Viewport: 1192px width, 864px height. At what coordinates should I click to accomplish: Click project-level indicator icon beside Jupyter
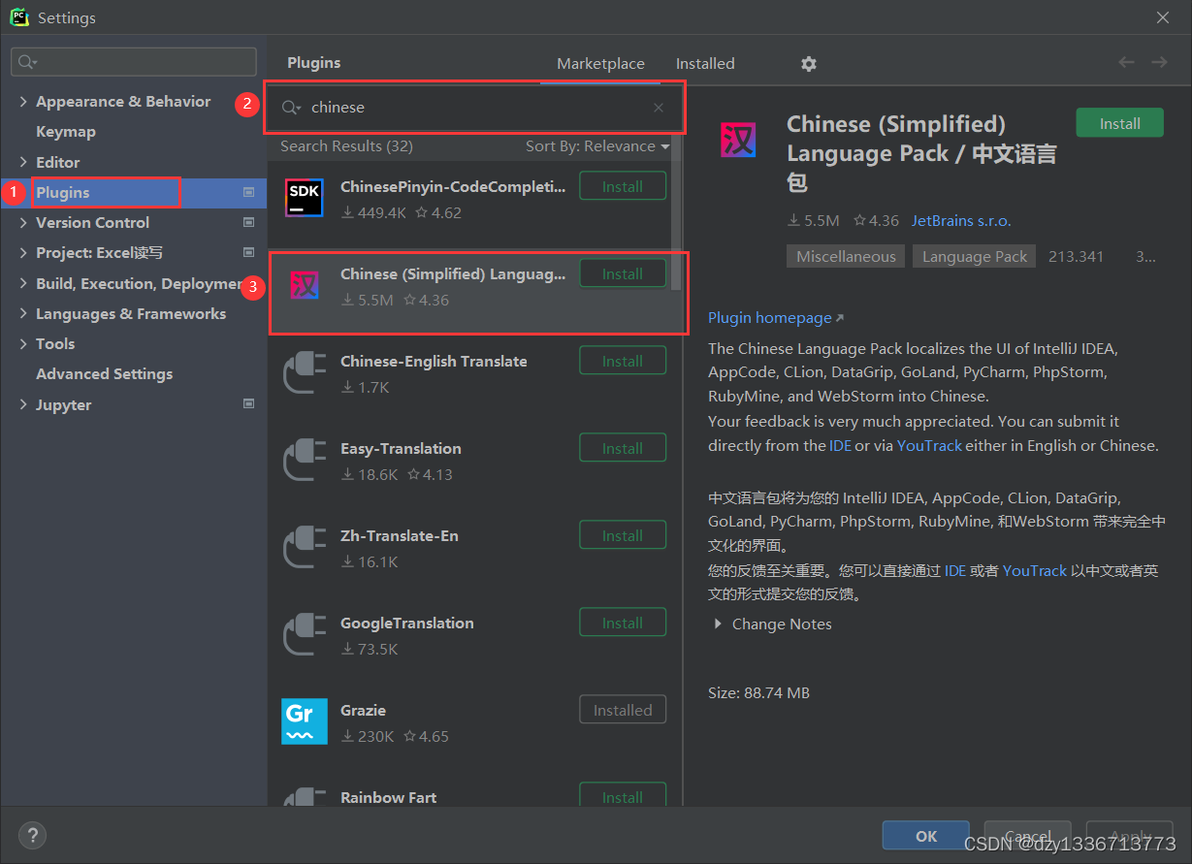coord(249,404)
